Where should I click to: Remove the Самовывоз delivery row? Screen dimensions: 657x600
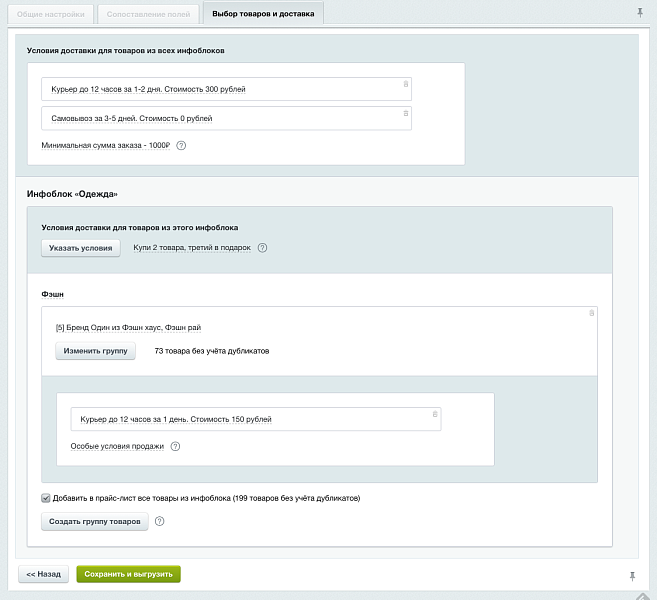(405, 113)
